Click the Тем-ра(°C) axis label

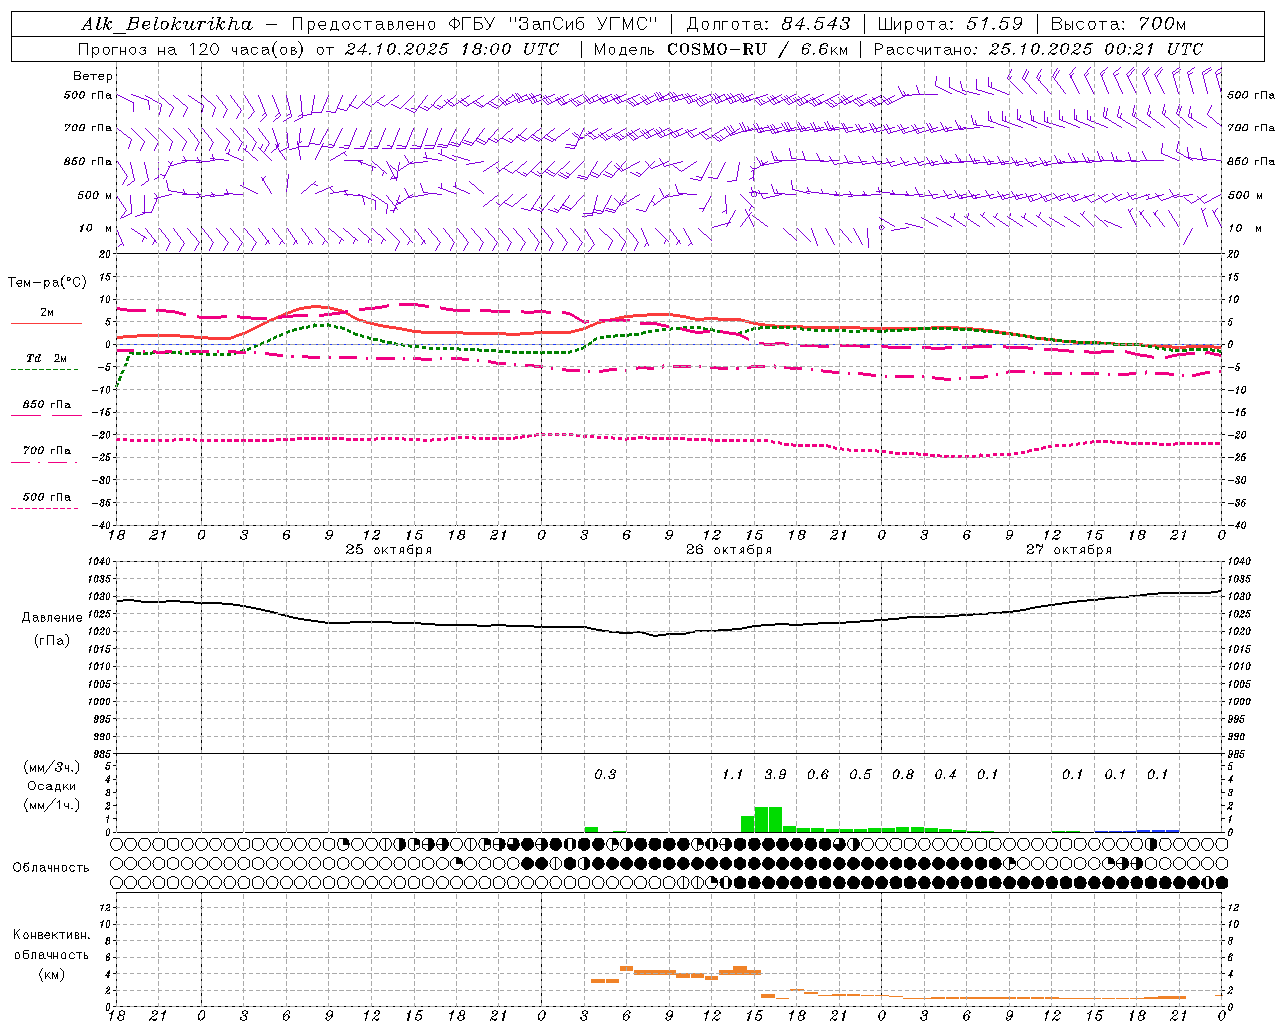pyautogui.click(x=47, y=283)
